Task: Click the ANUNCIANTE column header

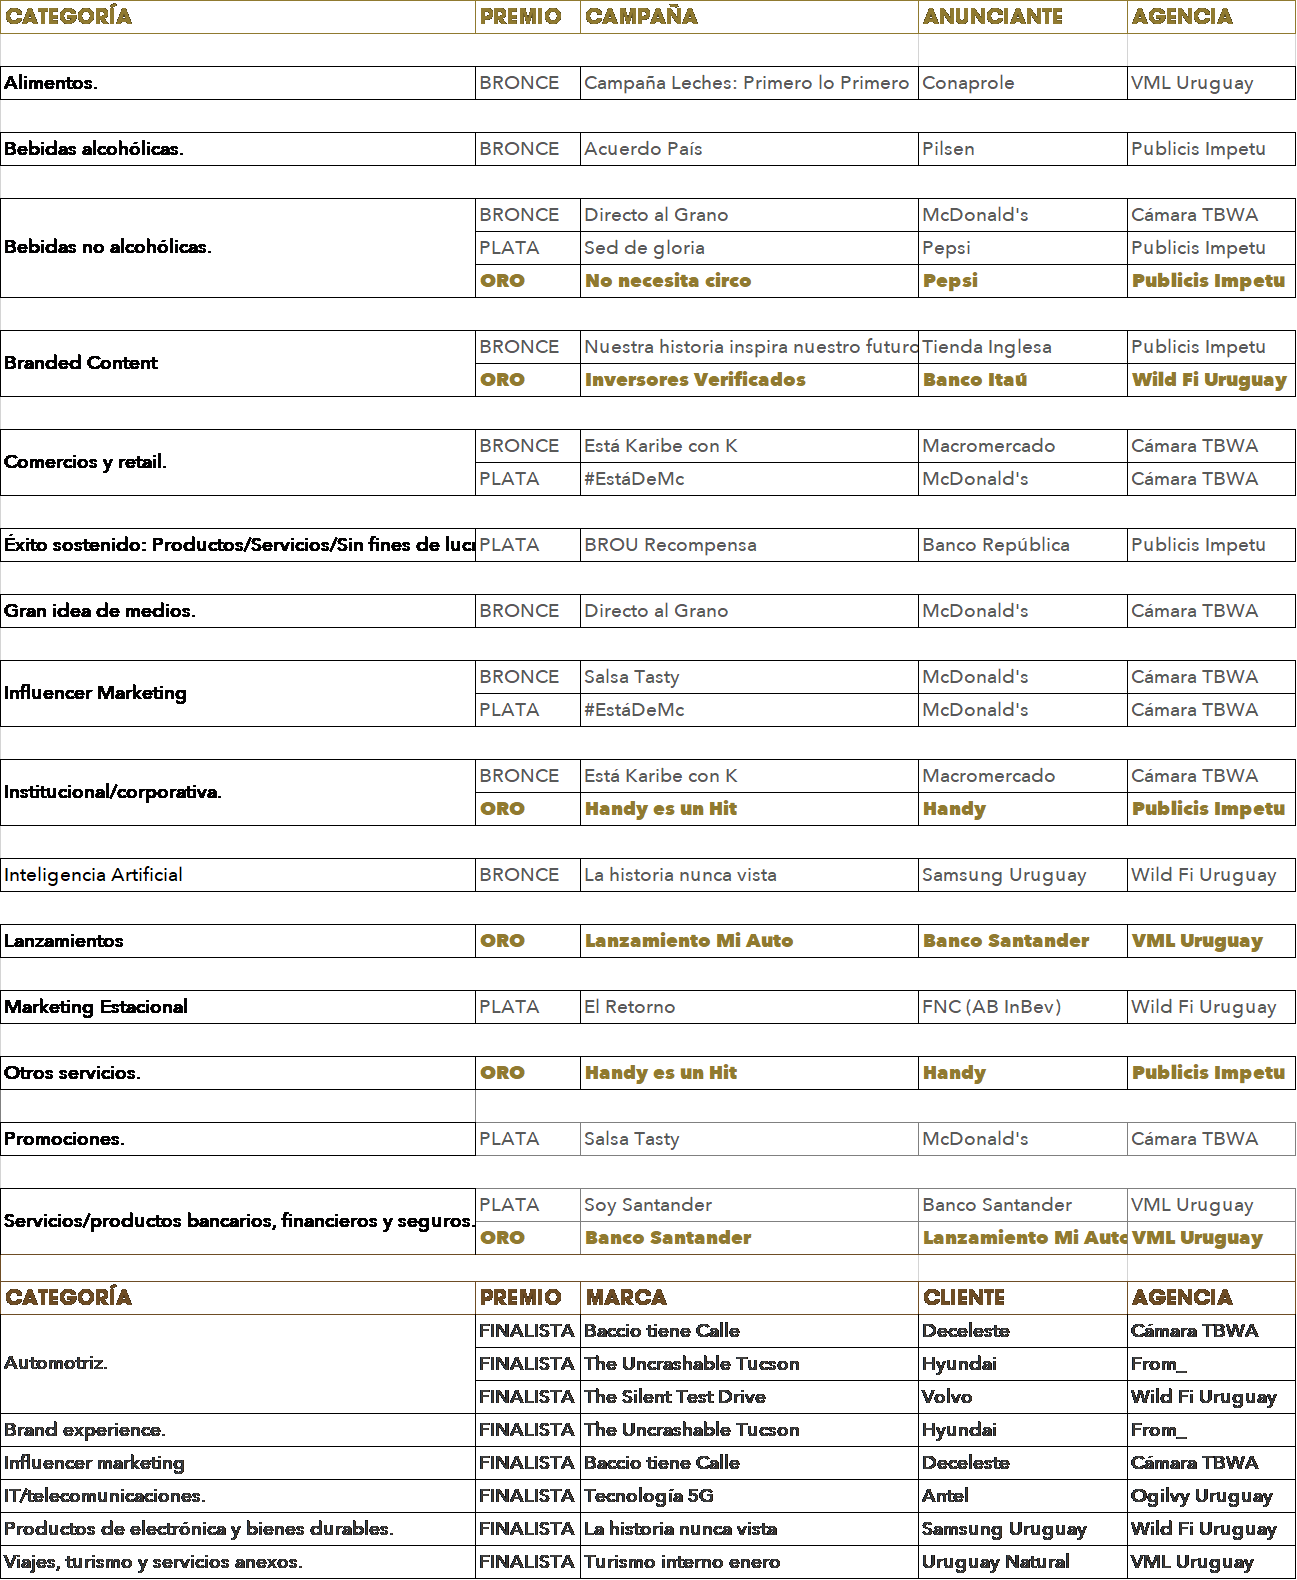Action: click(1022, 17)
